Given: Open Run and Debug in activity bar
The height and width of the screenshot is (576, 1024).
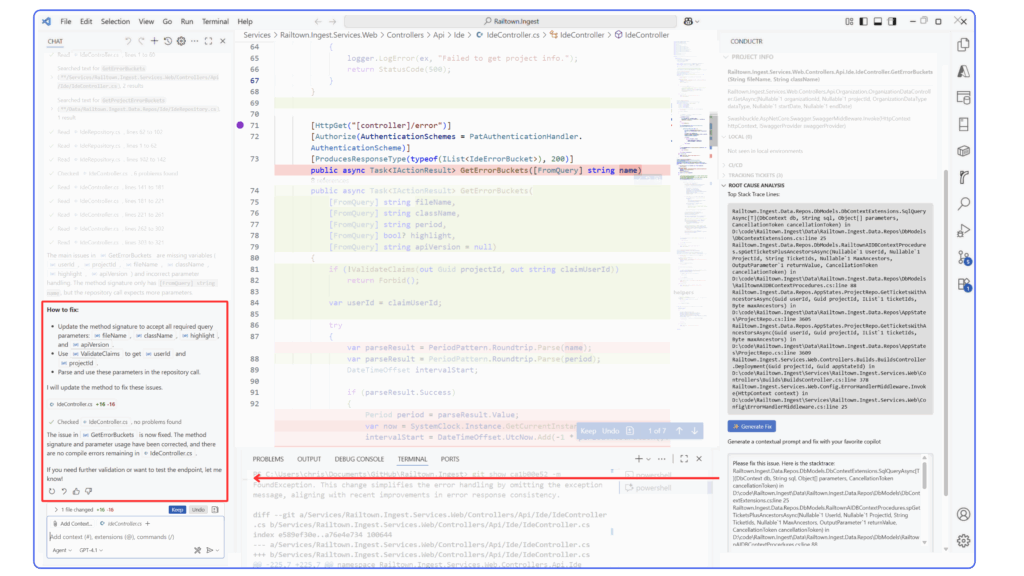Looking at the screenshot, I should point(963,231).
